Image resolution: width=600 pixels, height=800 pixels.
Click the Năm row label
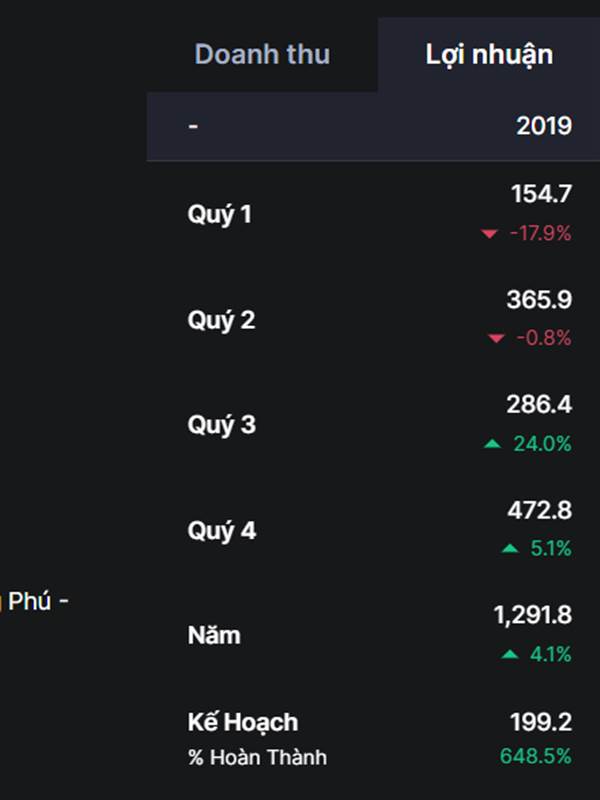[214, 635]
